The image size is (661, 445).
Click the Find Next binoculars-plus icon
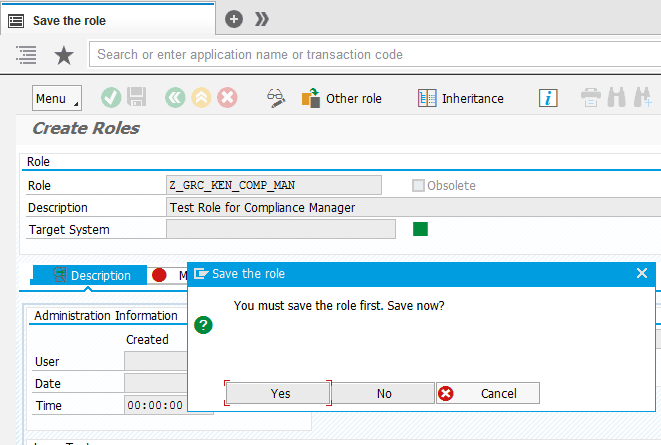643,98
